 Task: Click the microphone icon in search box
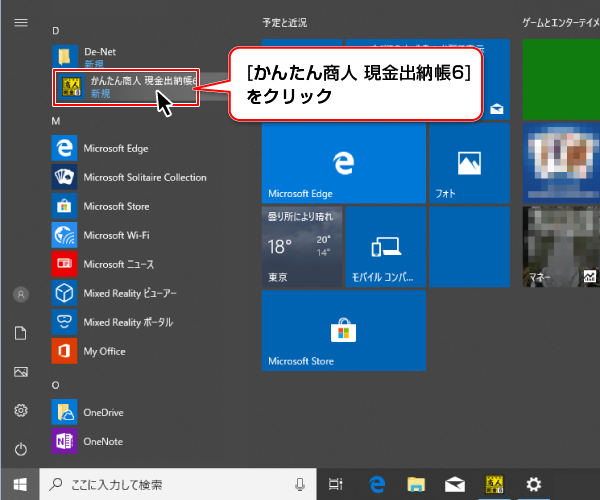tap(300, 485)
